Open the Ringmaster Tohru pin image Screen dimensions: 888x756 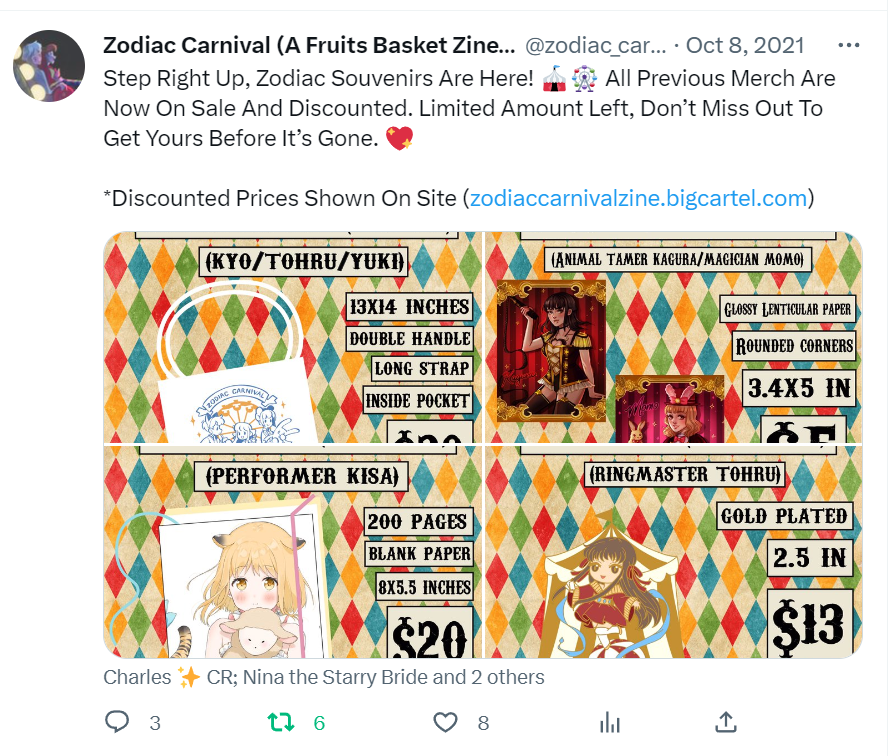pyautogui.click(x=674, y=552)
